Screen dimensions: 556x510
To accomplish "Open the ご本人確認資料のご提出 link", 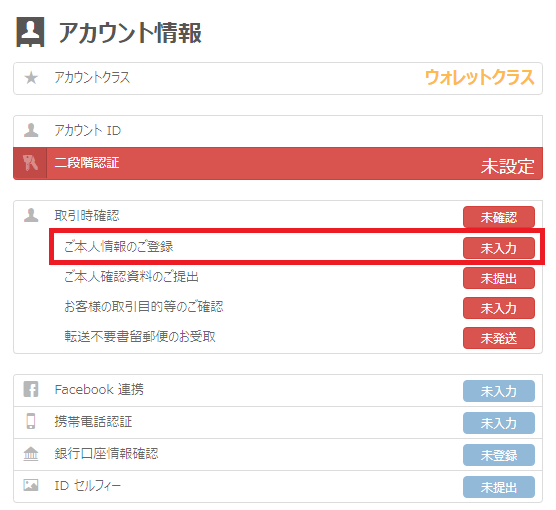I will click(131, 277).
